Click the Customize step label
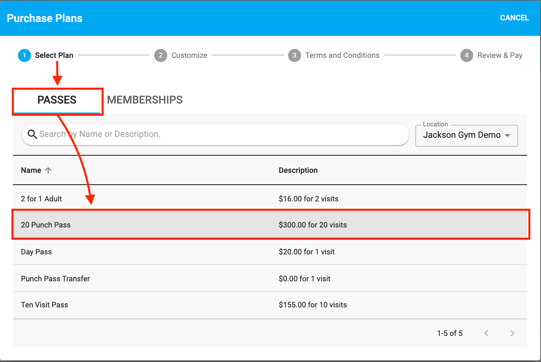 pos(189,56)
